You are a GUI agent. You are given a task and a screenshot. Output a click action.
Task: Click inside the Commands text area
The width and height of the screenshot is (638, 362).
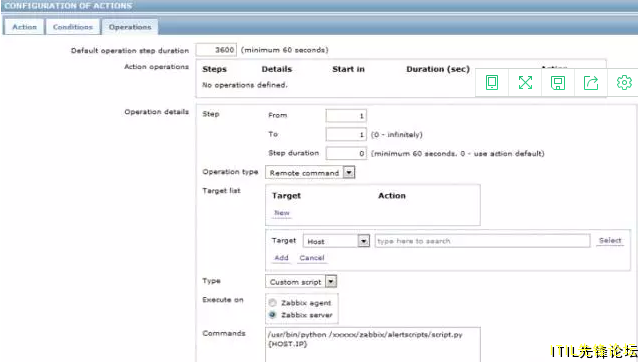click(373, 344)
